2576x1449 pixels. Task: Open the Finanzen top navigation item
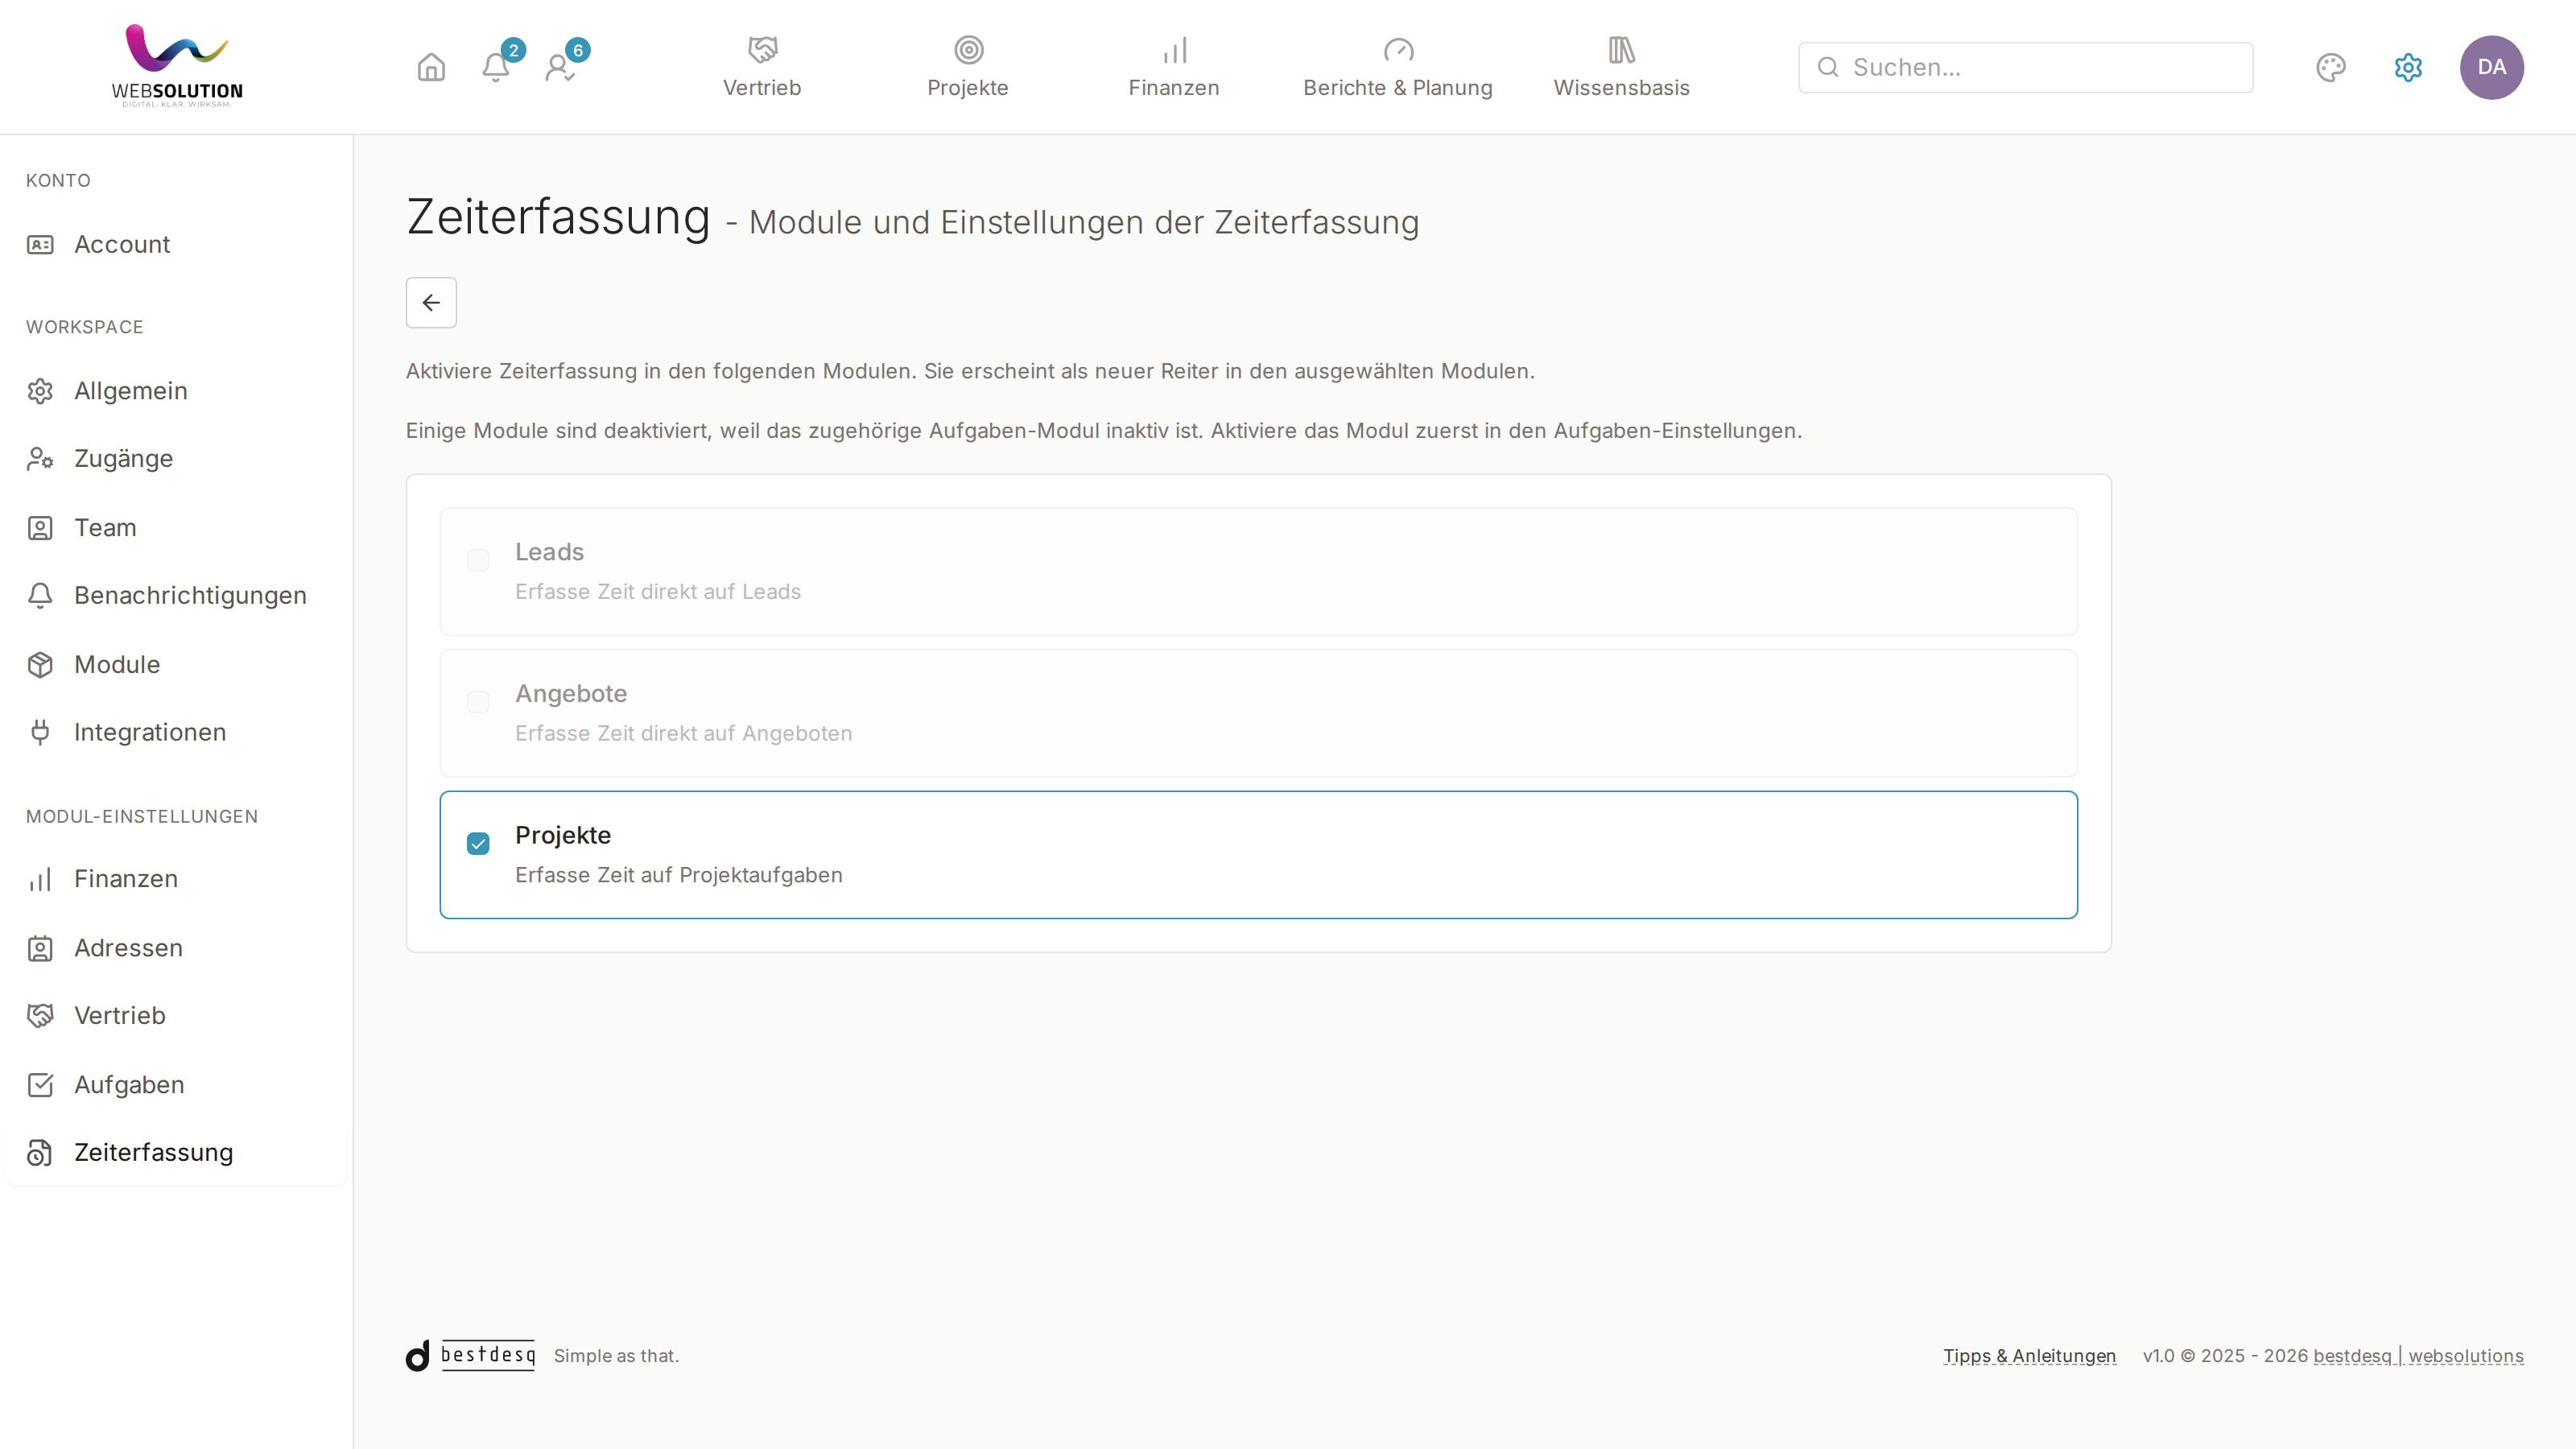tap(1174, 67)
